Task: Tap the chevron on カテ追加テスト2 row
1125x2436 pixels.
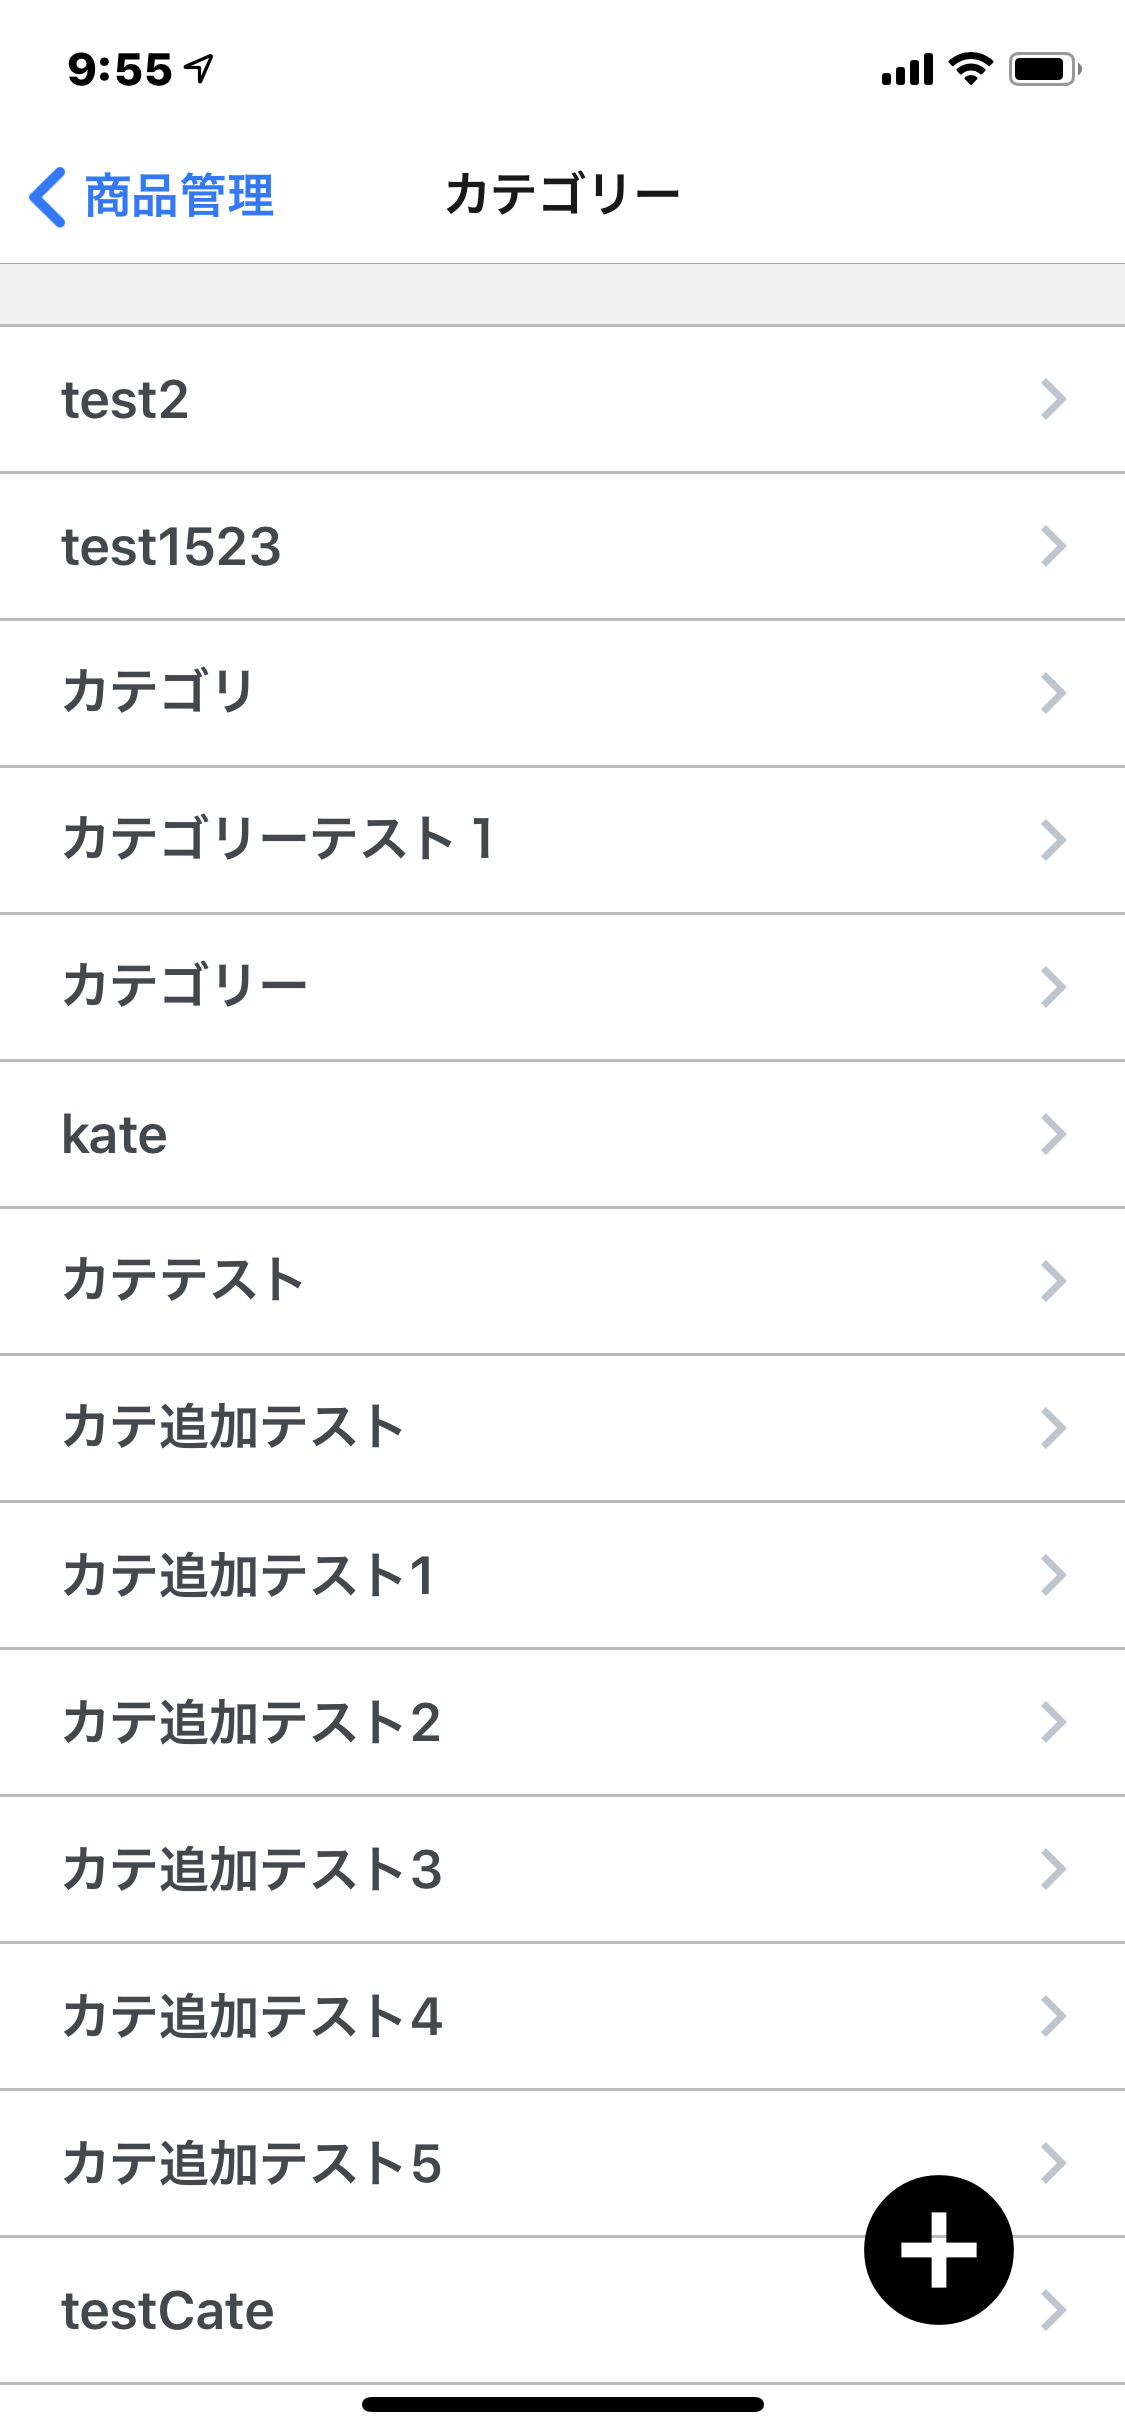Action: pos(1053,1722)
